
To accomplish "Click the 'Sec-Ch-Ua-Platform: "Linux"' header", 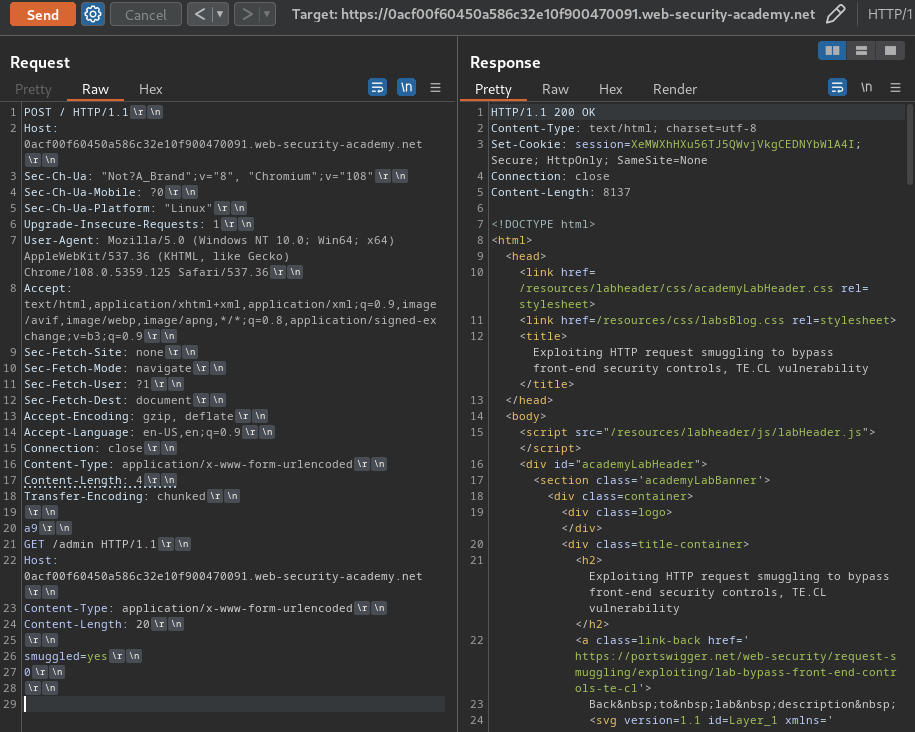I will pyautogui.click(x=118, y=208).
